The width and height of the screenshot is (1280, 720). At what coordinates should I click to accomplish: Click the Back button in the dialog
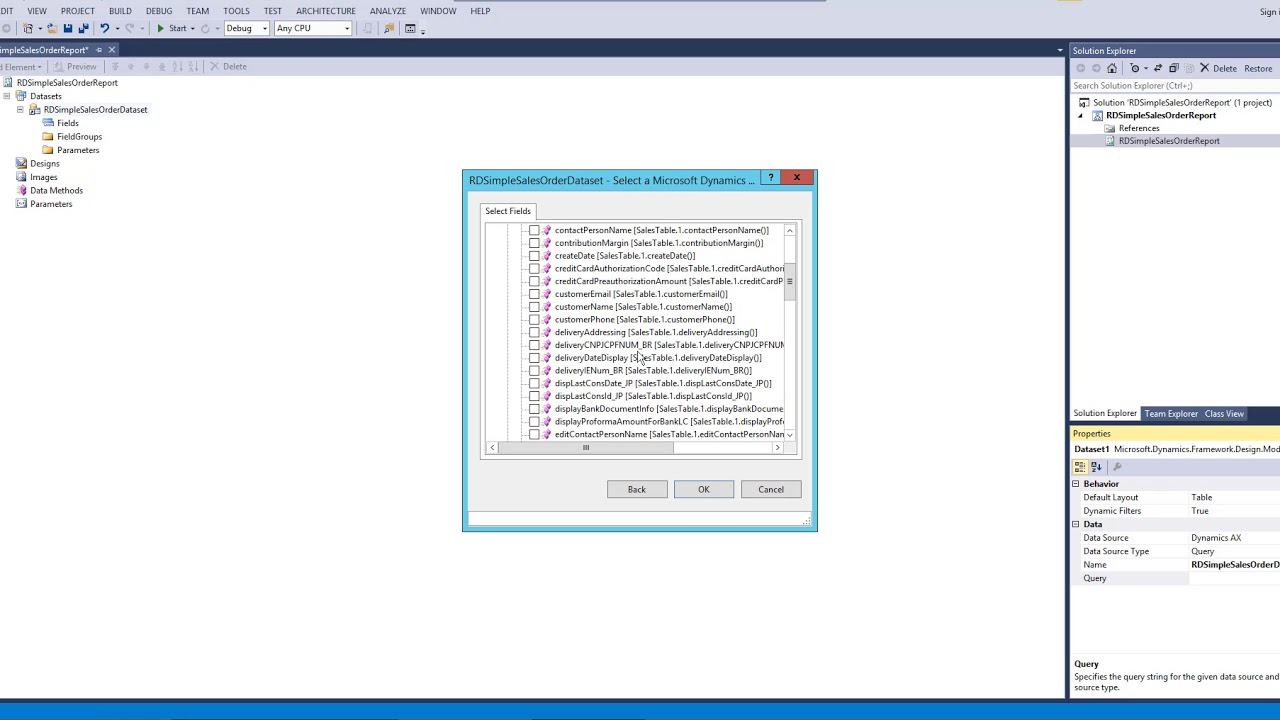point(637,489)
